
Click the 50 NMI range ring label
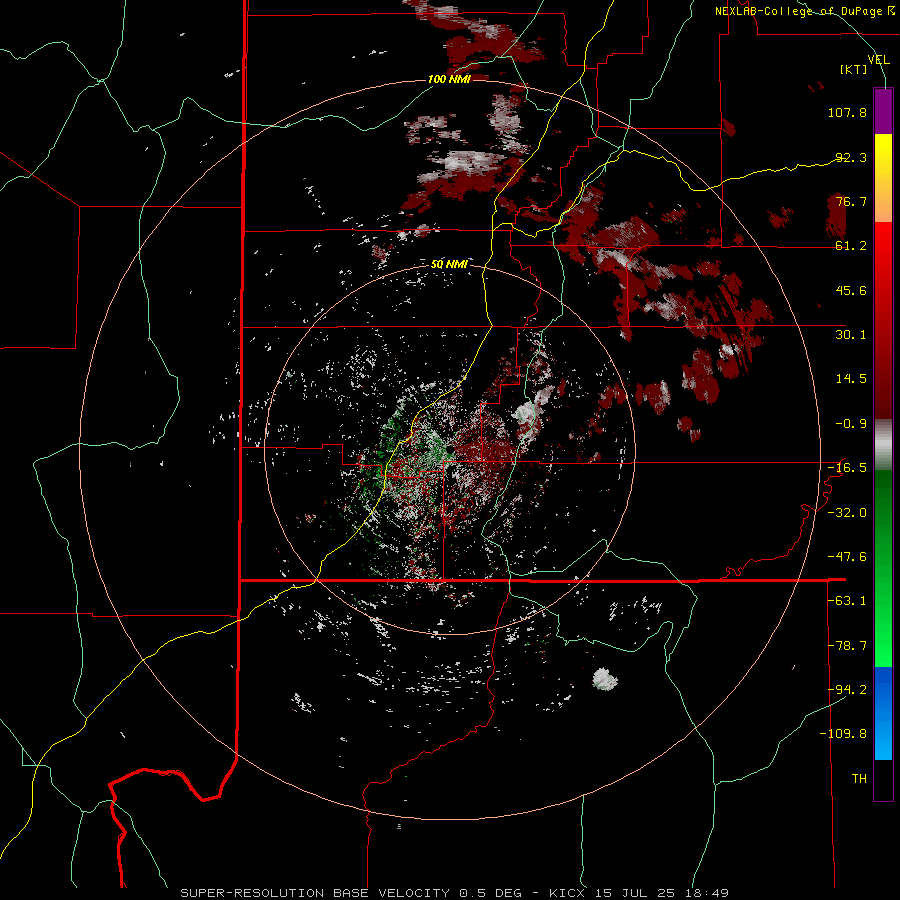click(449, 264)
